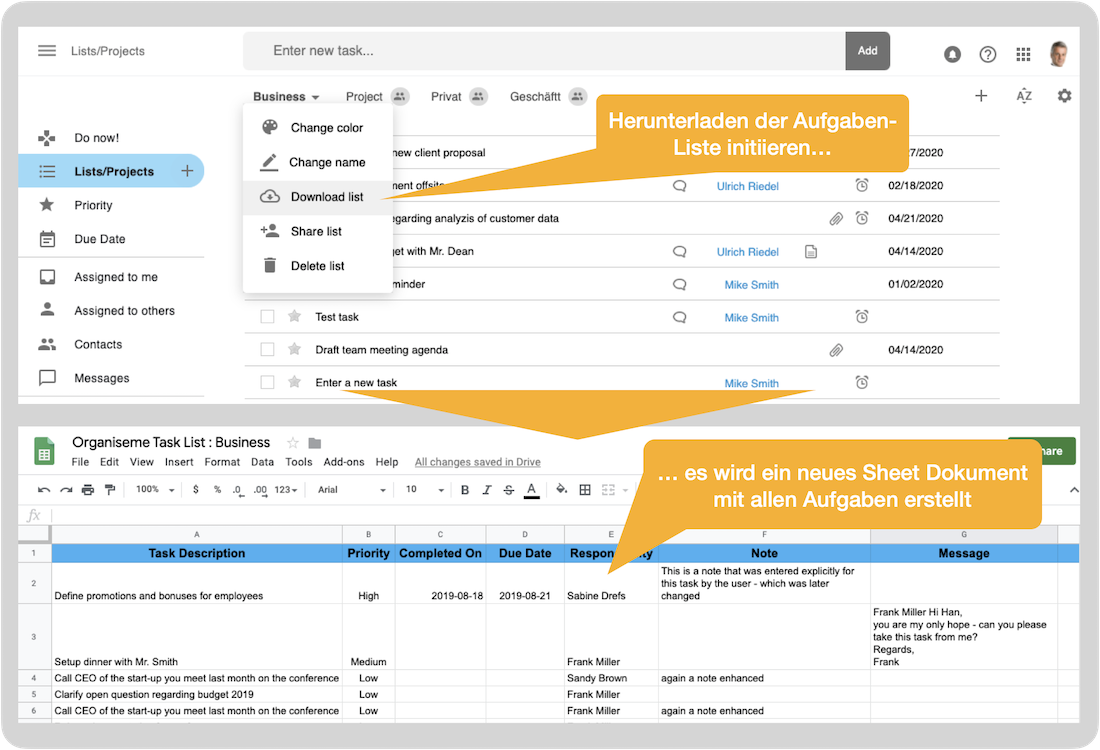
Task: Tick checkbox for Enter a new task
Action: 267,382
